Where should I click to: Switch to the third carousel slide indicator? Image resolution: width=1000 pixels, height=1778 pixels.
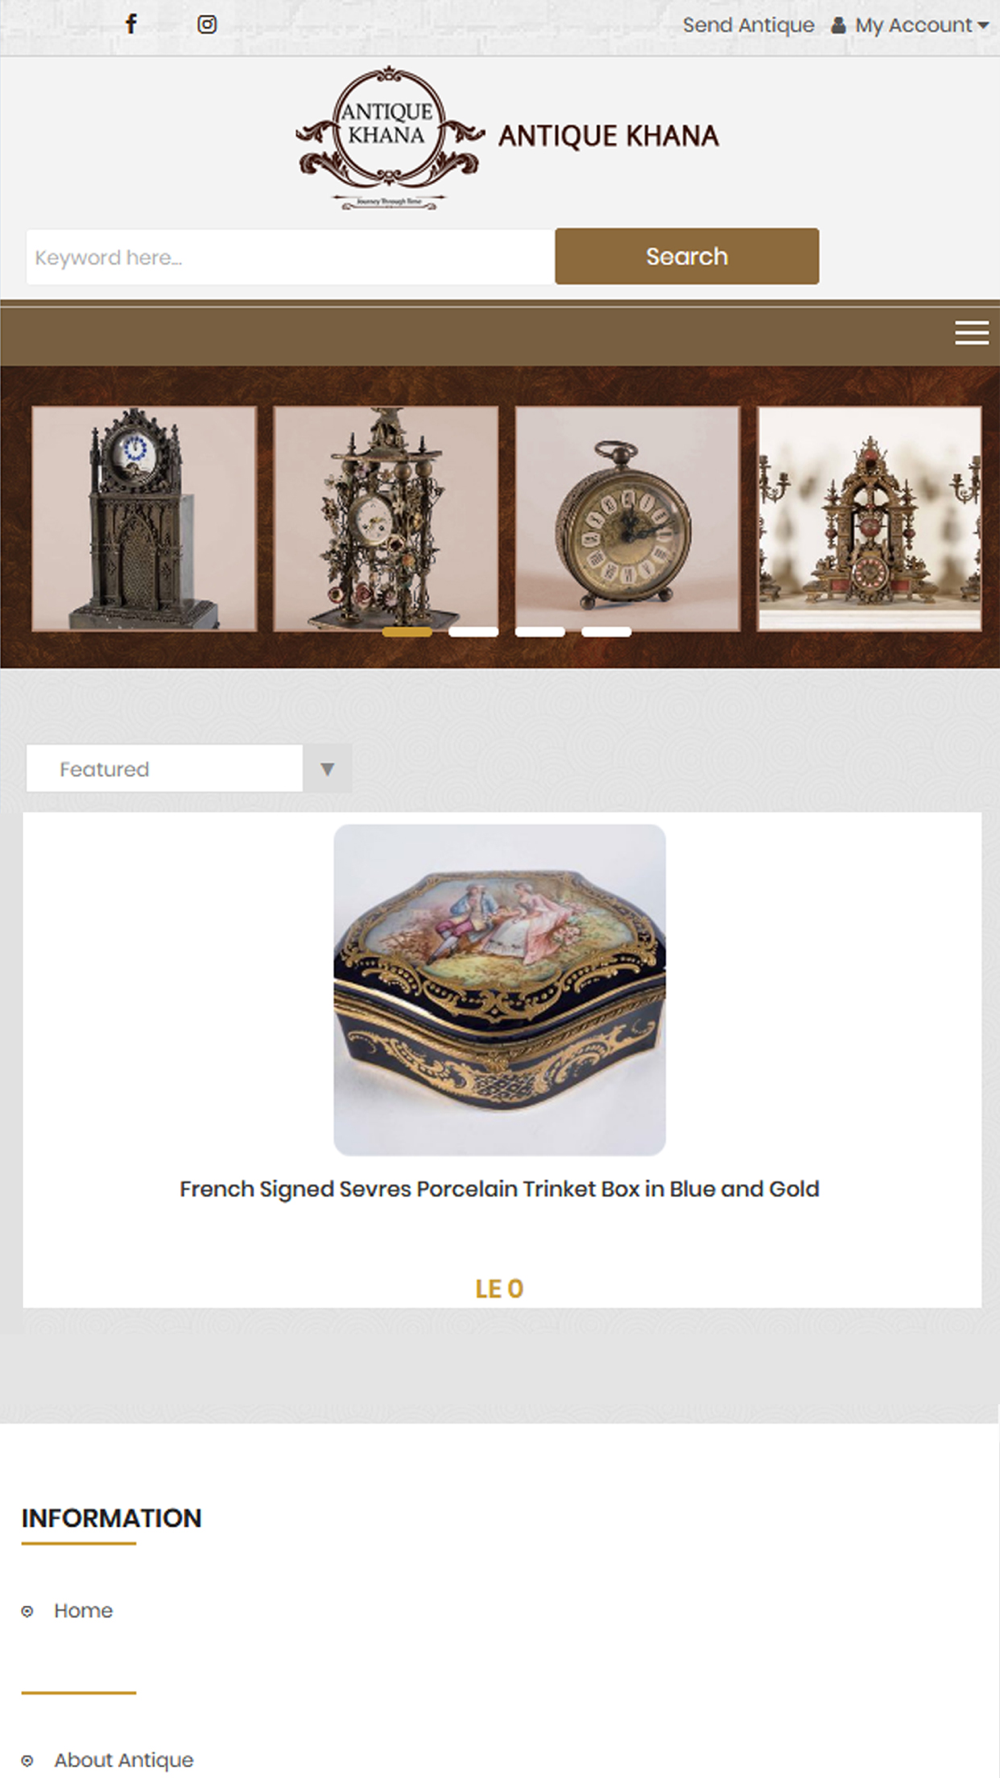pos(540,632)
